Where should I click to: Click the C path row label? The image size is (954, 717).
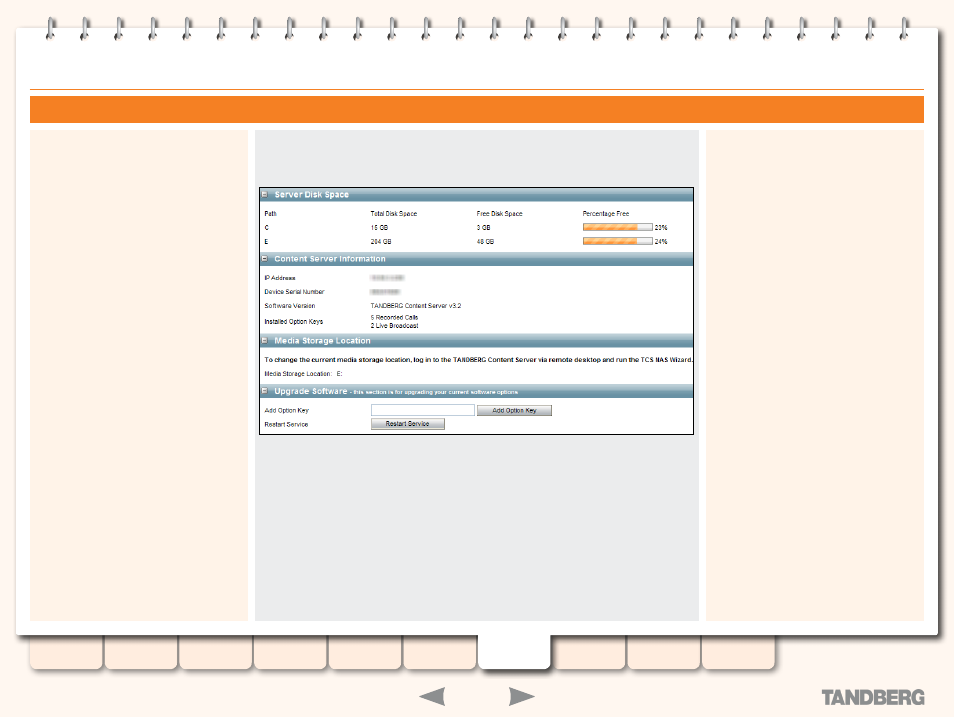266,228
